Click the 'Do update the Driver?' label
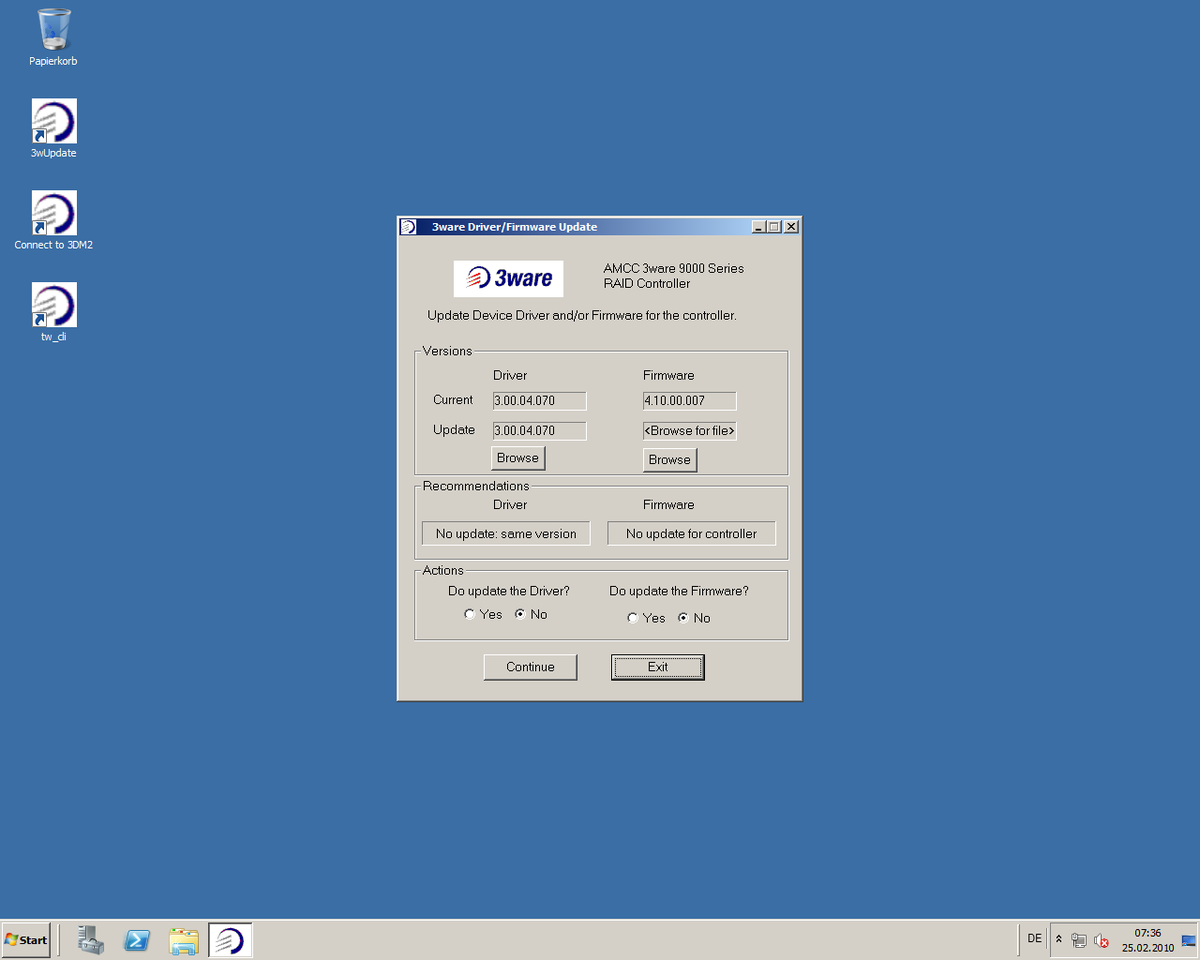The height and width of the screenshot is (960, 1200). click(508, 591)
